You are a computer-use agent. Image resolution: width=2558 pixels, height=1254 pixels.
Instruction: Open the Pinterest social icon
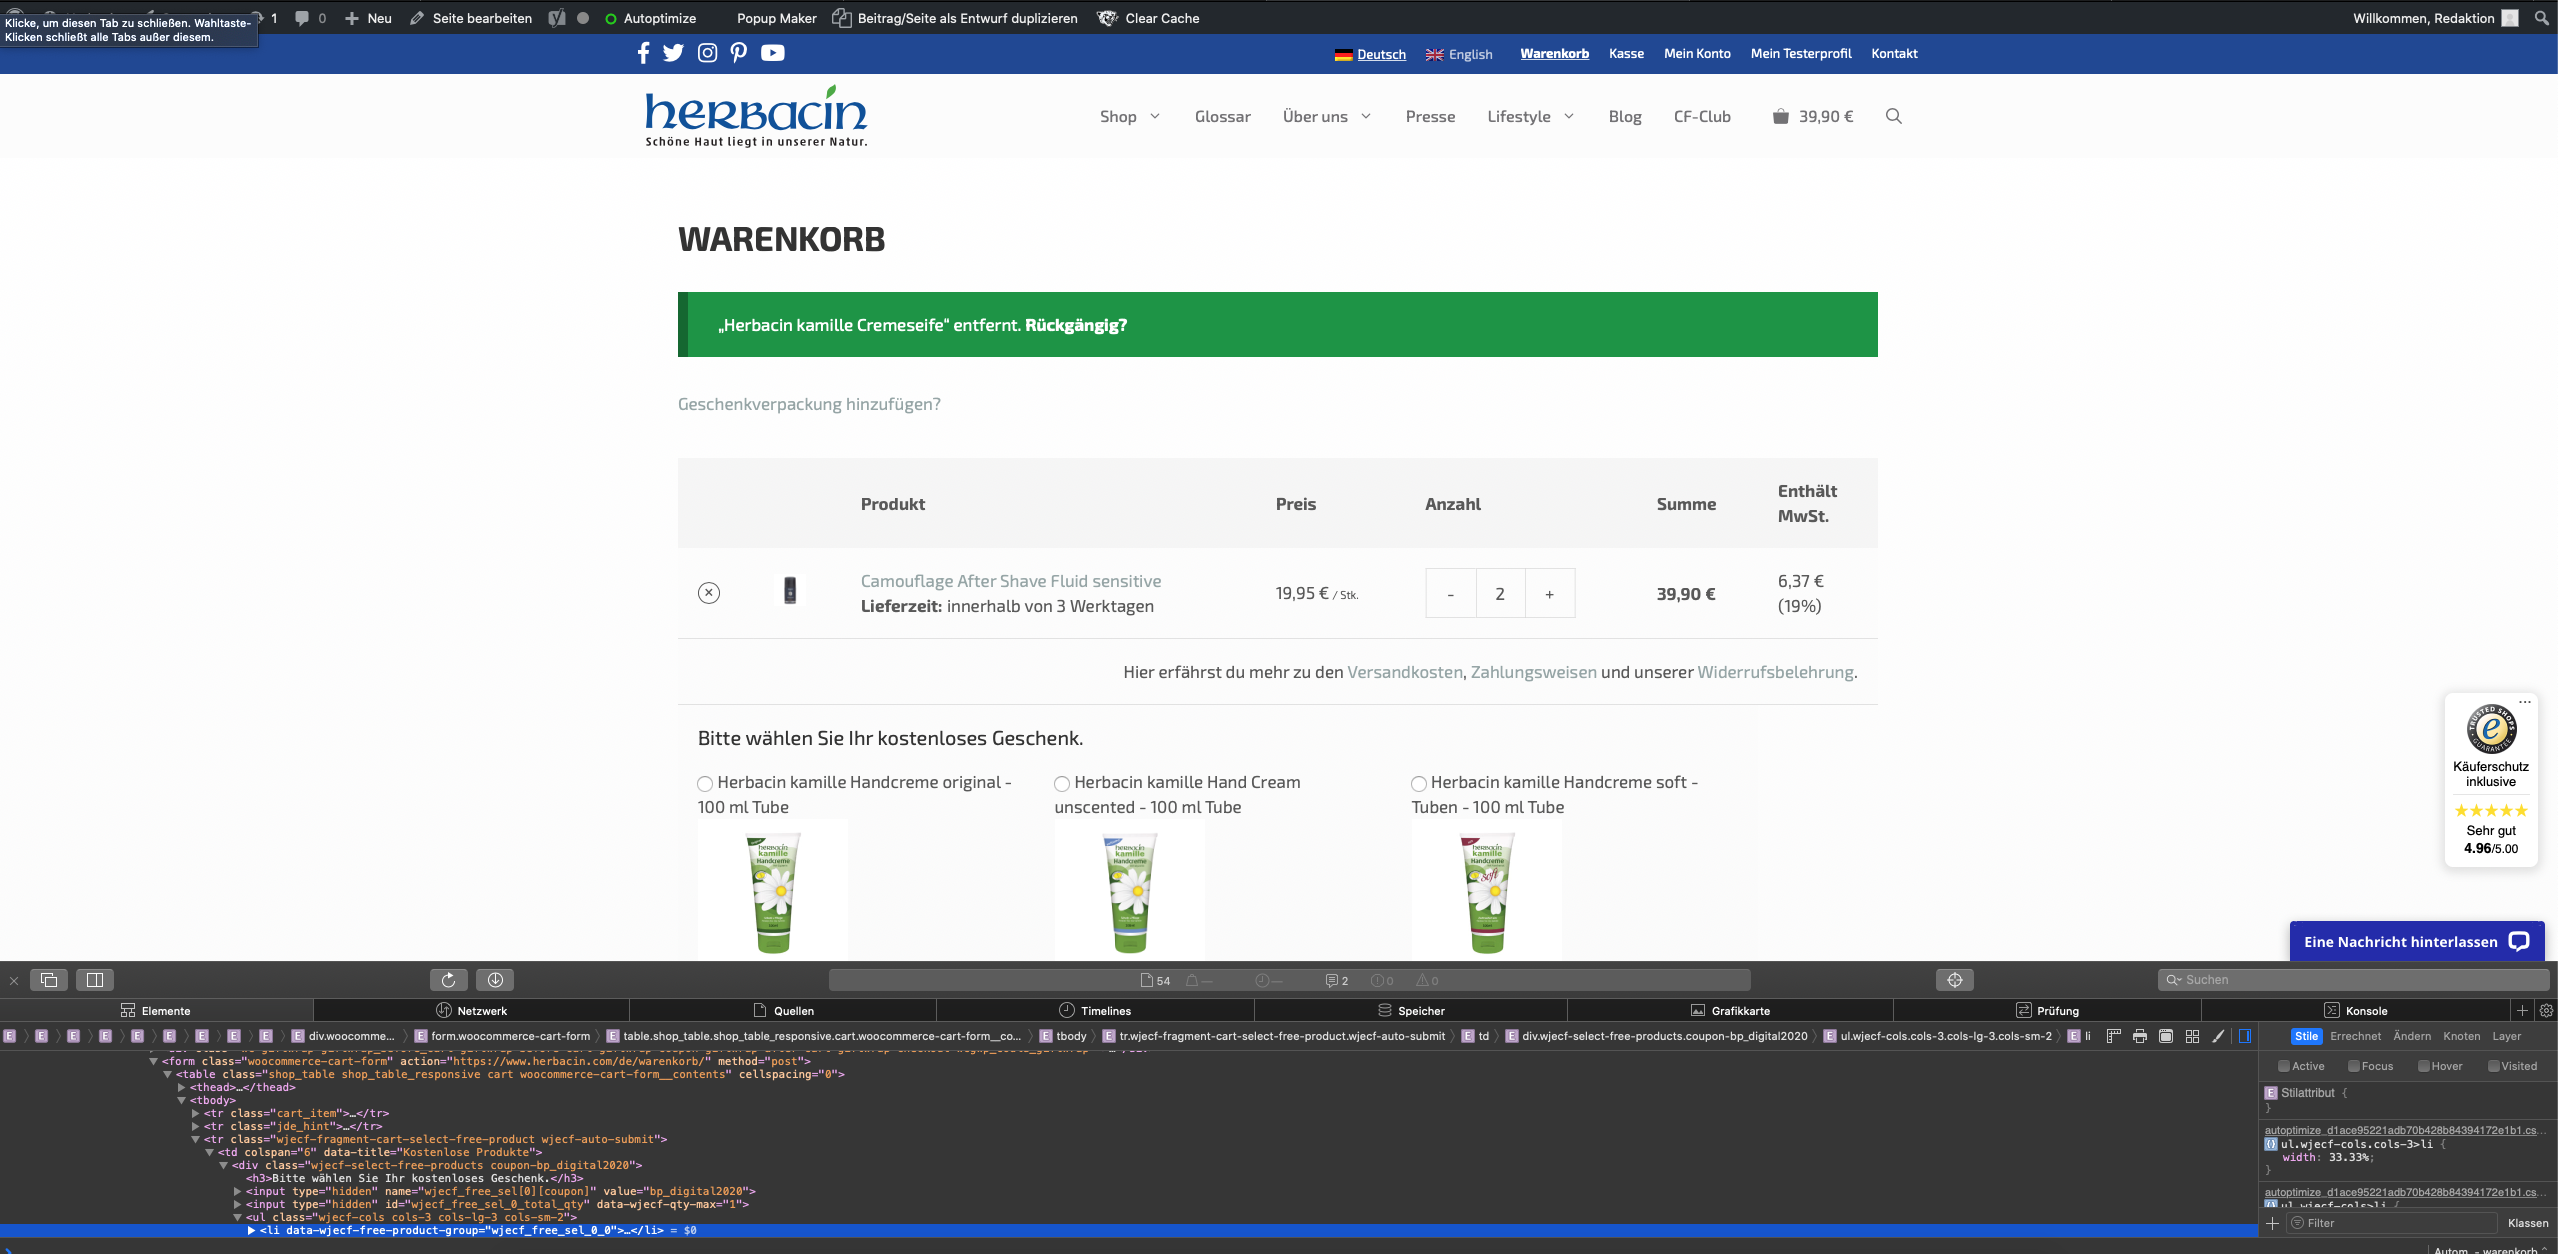click(x=738, y=53)
